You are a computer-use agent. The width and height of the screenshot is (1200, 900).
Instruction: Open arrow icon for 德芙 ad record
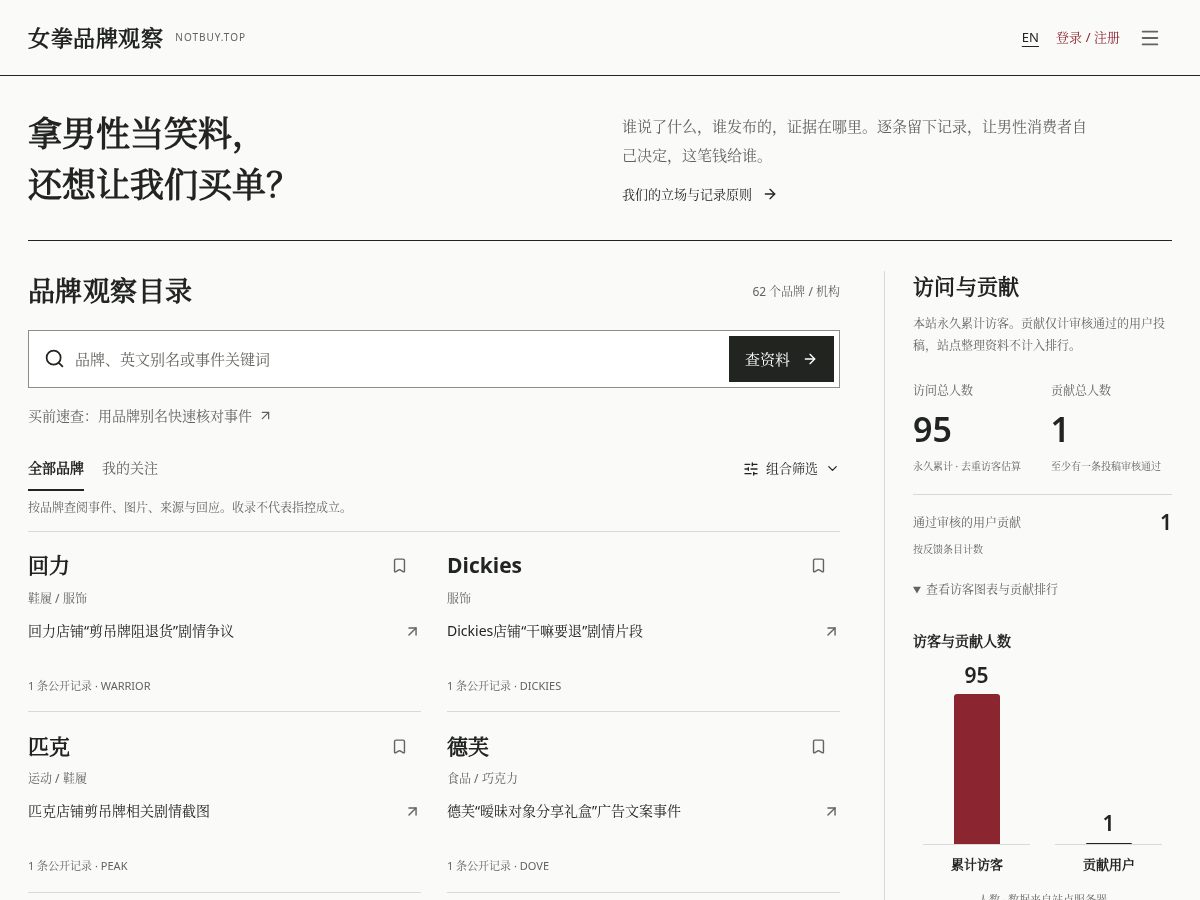tap(831, 811)
